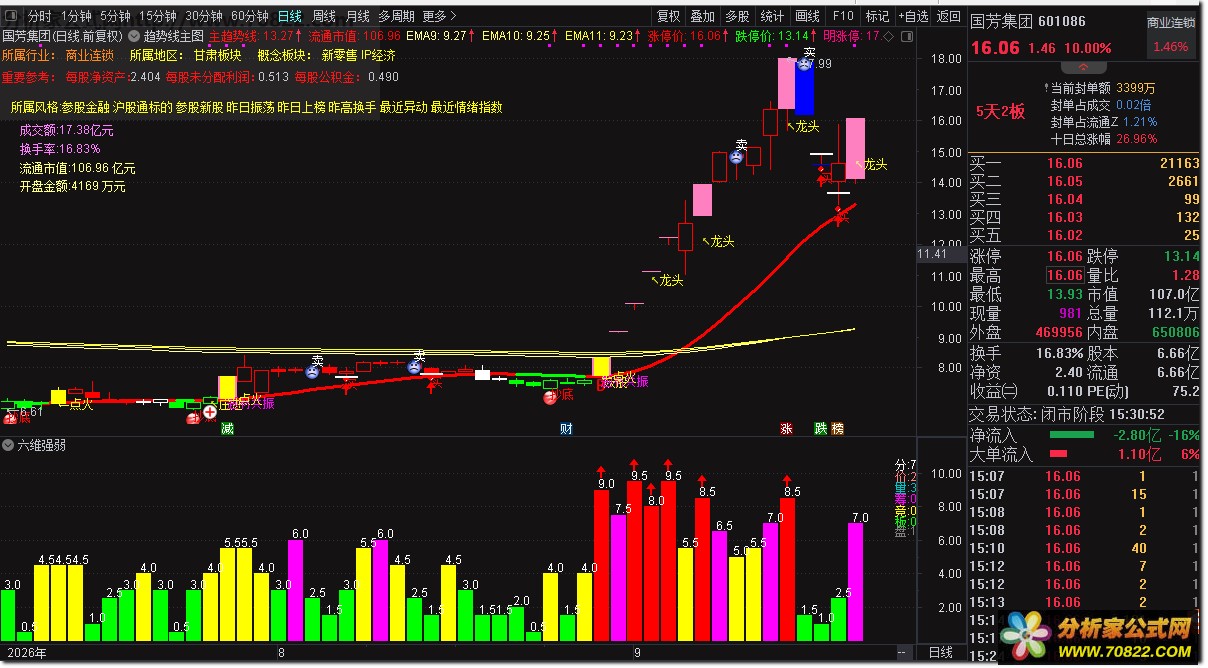Viewport: 1208px width, 668px height.
Task: Toggle 叠加 overlay comparison
Action: click(x=703, y=16)
